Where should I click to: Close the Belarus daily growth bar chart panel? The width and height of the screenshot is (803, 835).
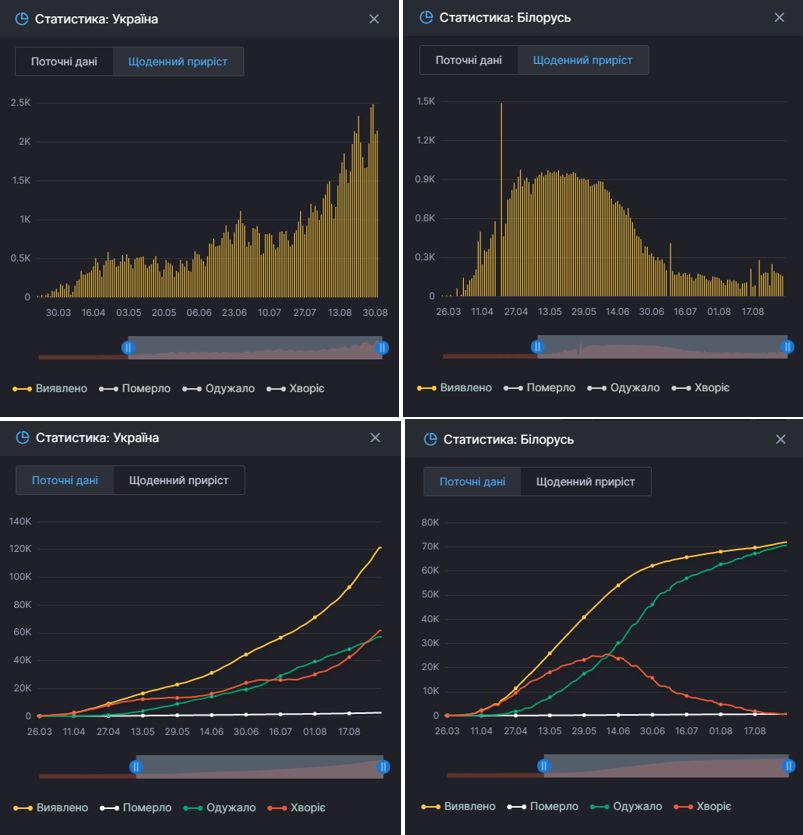tap(780, 18)
